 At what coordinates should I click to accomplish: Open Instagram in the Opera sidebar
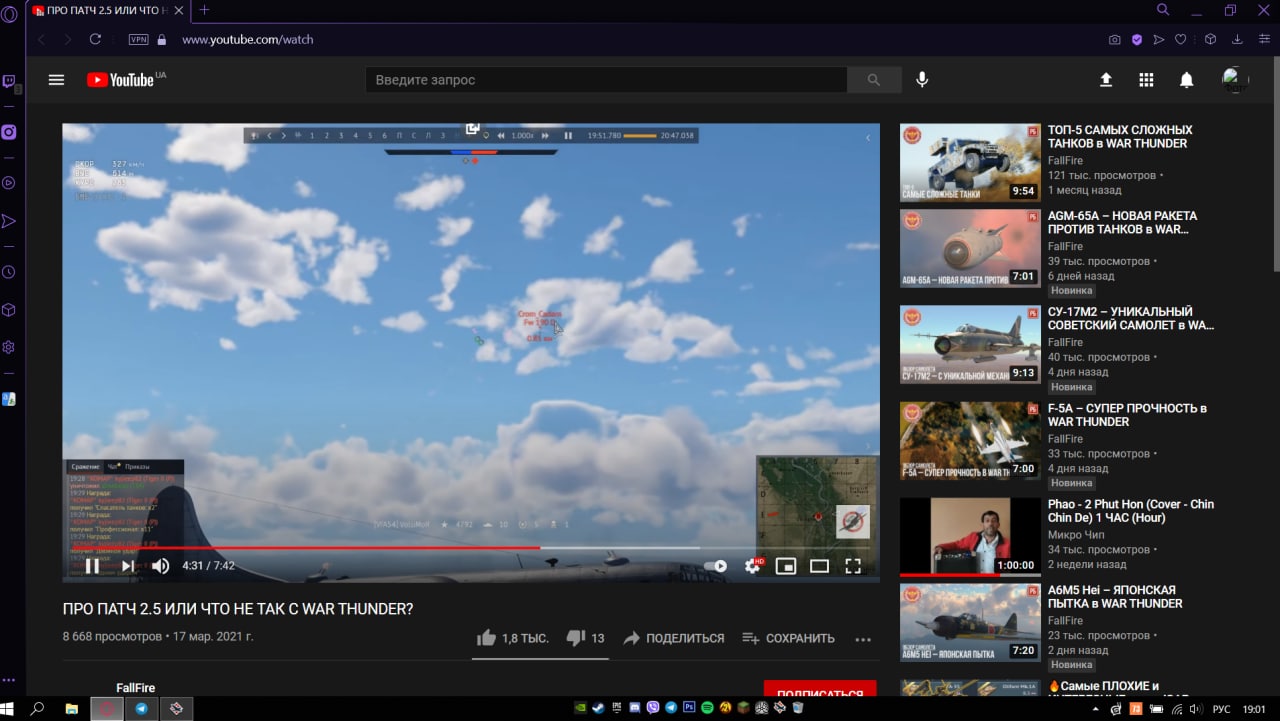click(x=9, y=132)
